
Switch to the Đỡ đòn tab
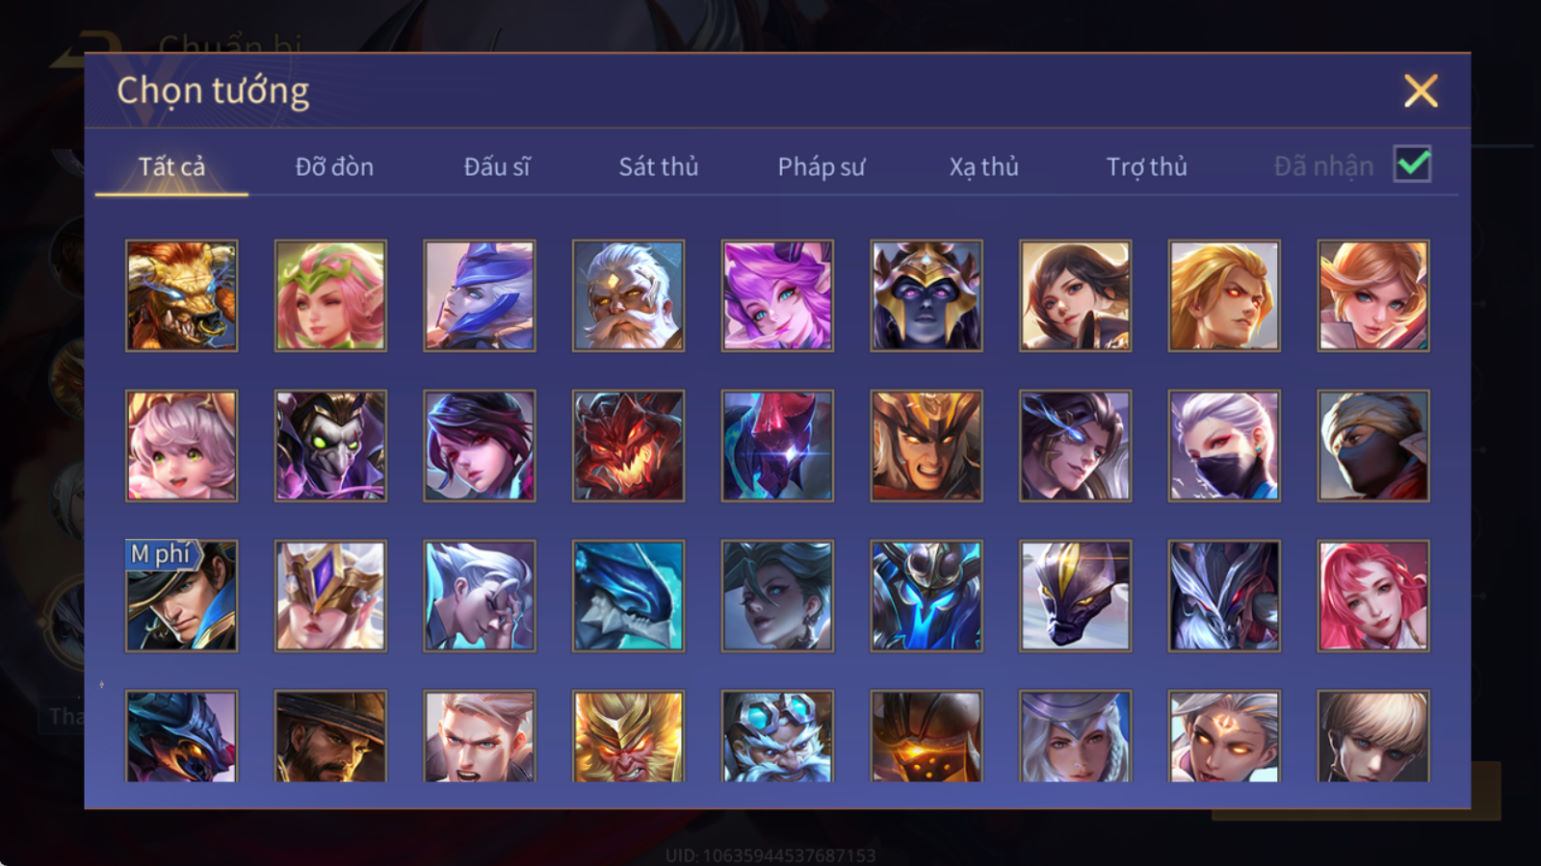(x=334, y=166)
